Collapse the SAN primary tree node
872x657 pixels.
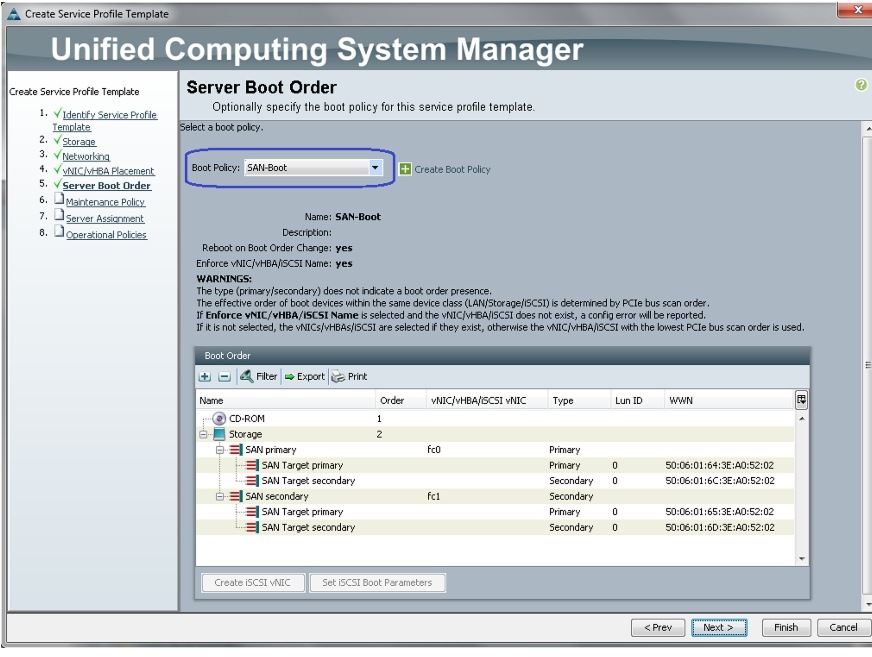click(220, 449)
